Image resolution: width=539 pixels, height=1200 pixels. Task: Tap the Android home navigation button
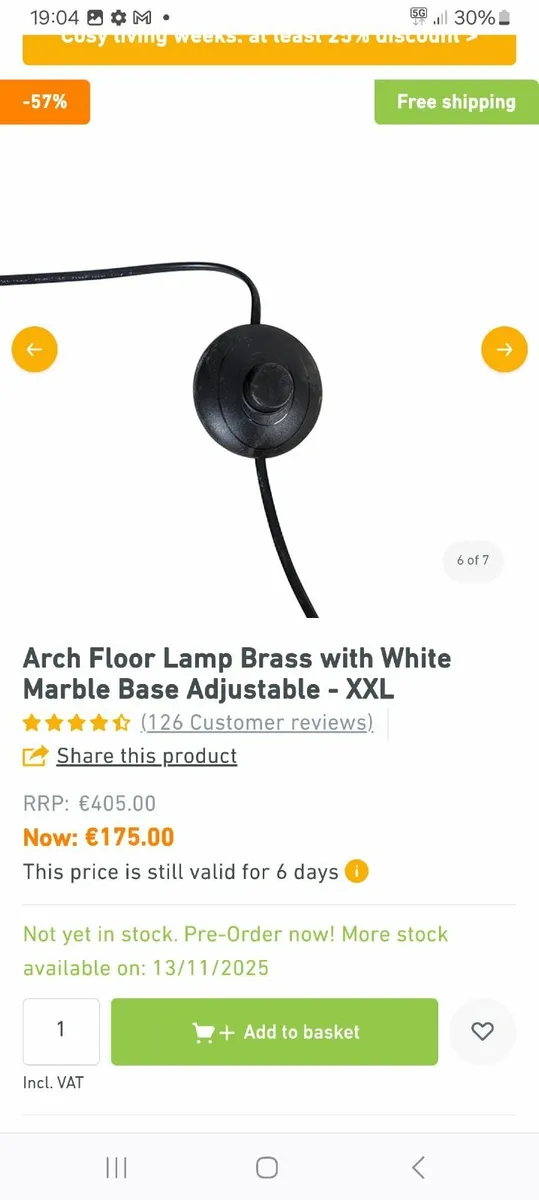coord(266,1167)
